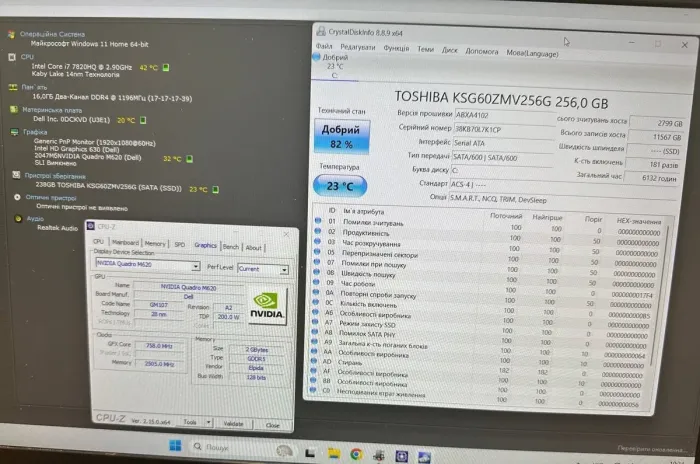
Task: Click the Validate button in CPU-Z
Action: click(x=233, y=423)
